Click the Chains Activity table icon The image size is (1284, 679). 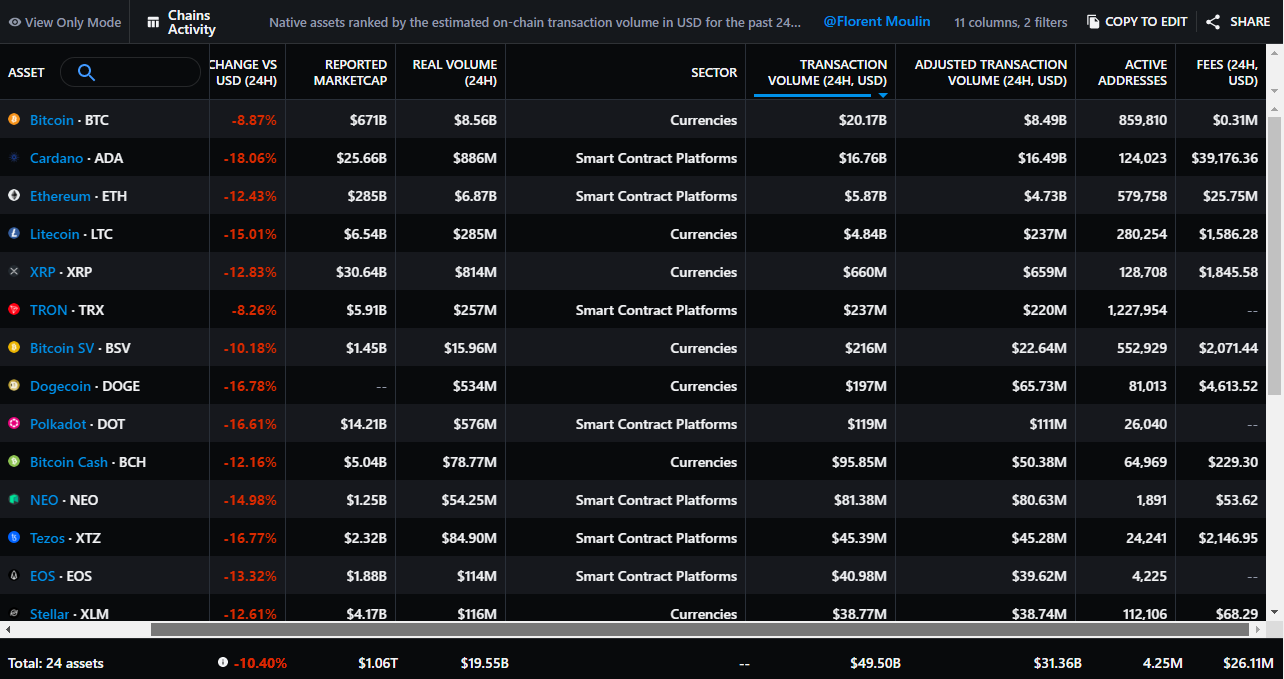click(x=153, y=22)
